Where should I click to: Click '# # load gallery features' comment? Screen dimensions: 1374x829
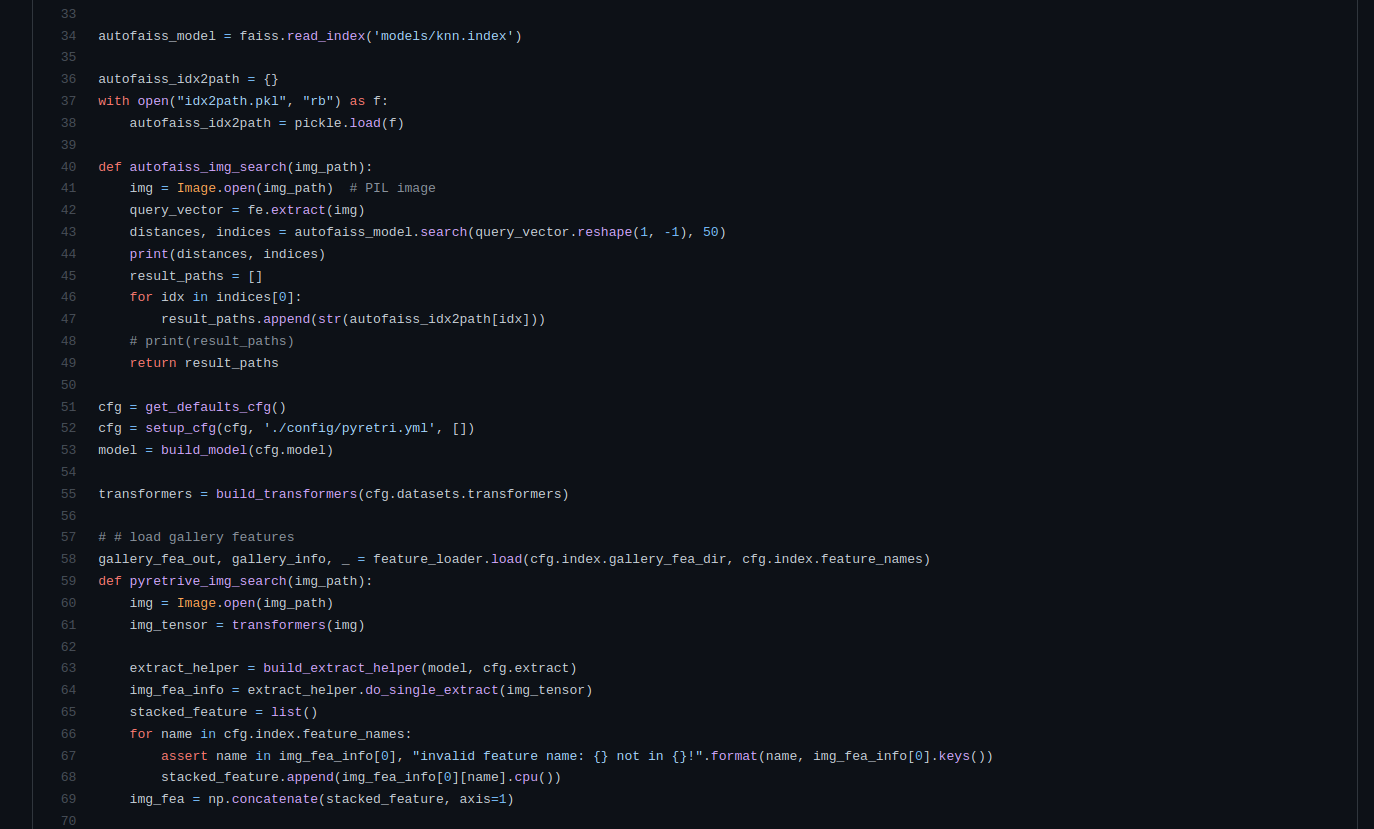(196, 537)
